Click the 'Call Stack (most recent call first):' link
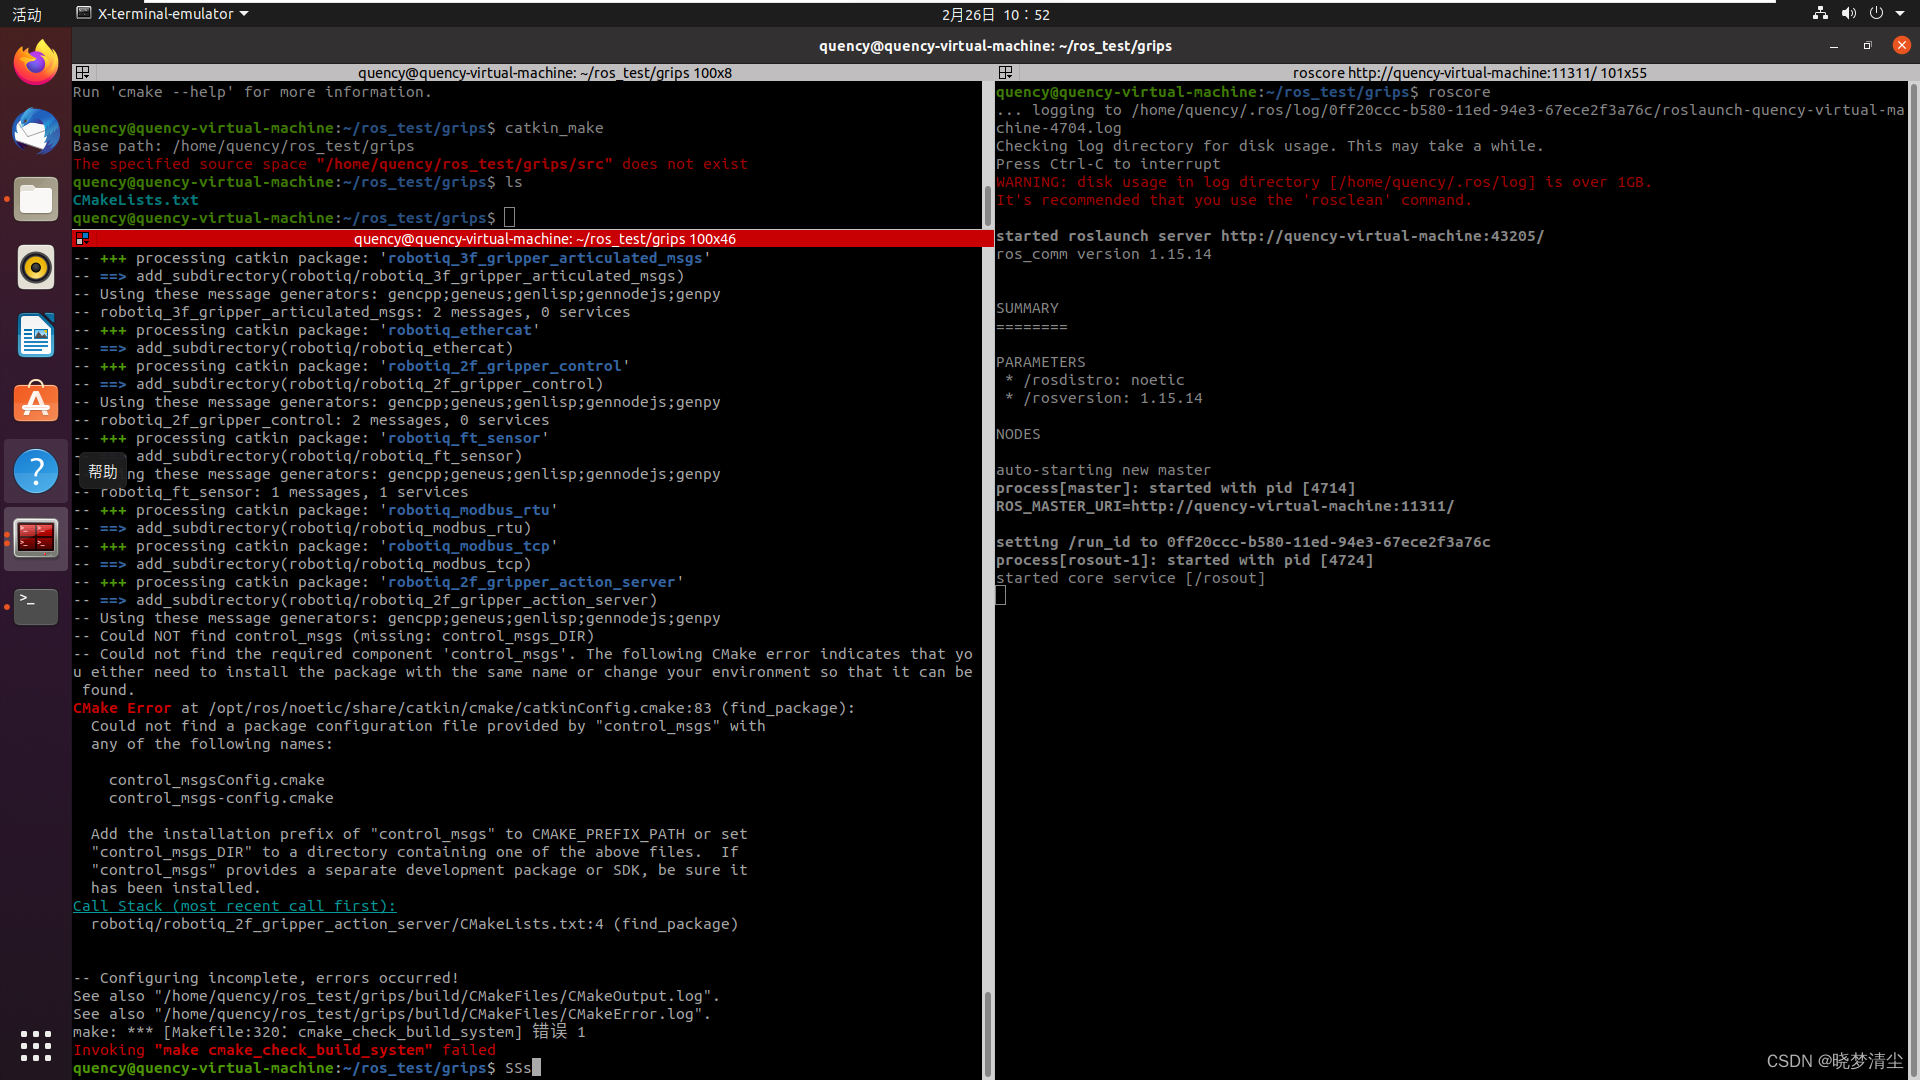 pyautogui.click(x=234, y=906)
